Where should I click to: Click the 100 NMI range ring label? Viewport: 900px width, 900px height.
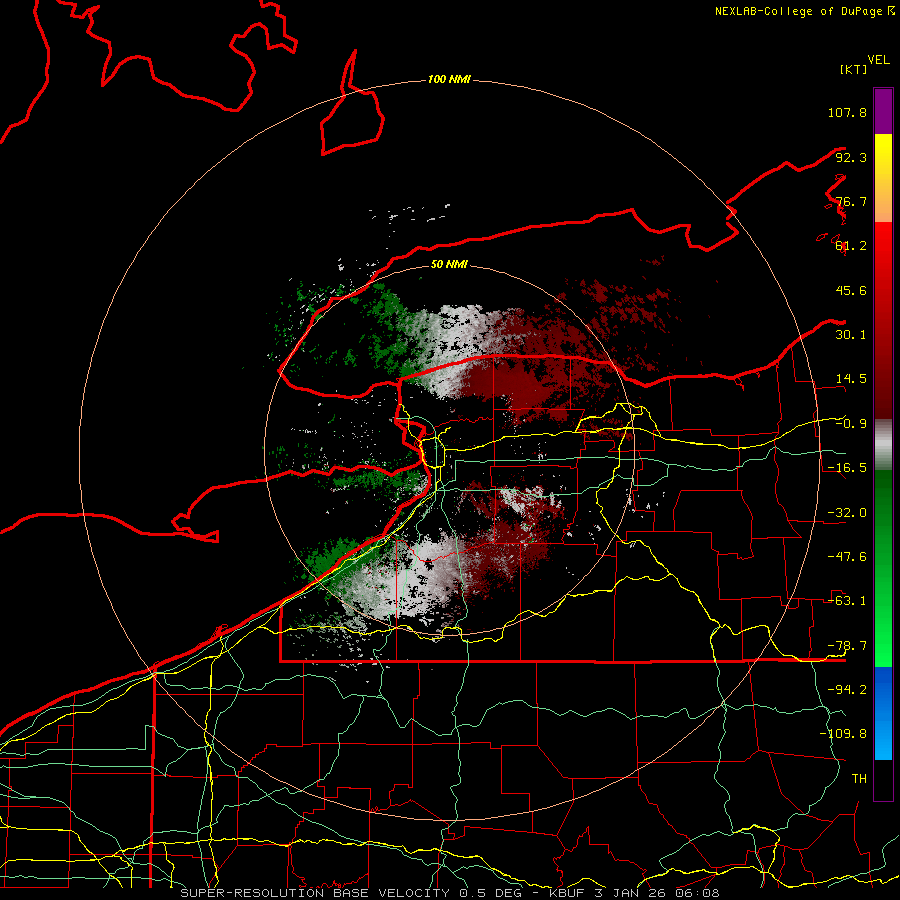pos(449,79)
